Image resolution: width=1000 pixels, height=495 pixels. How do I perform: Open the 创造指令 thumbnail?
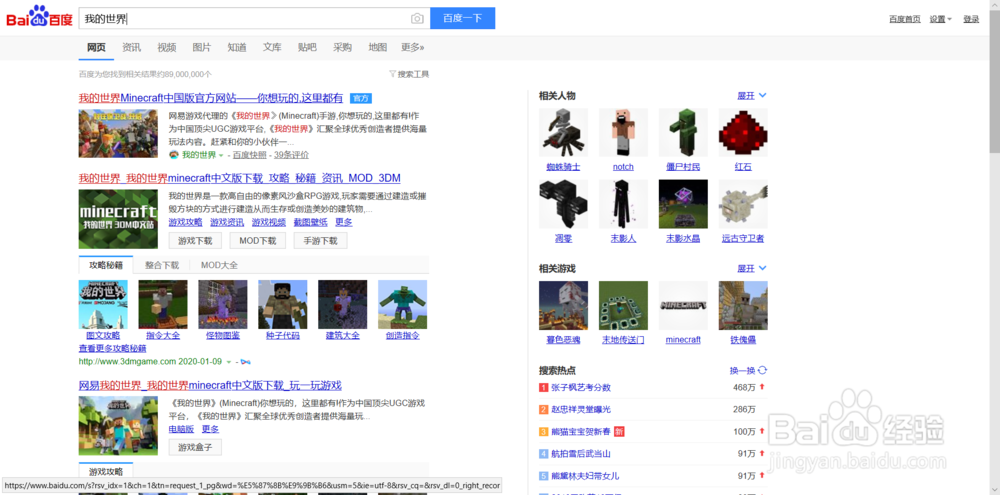pos(402,304)
